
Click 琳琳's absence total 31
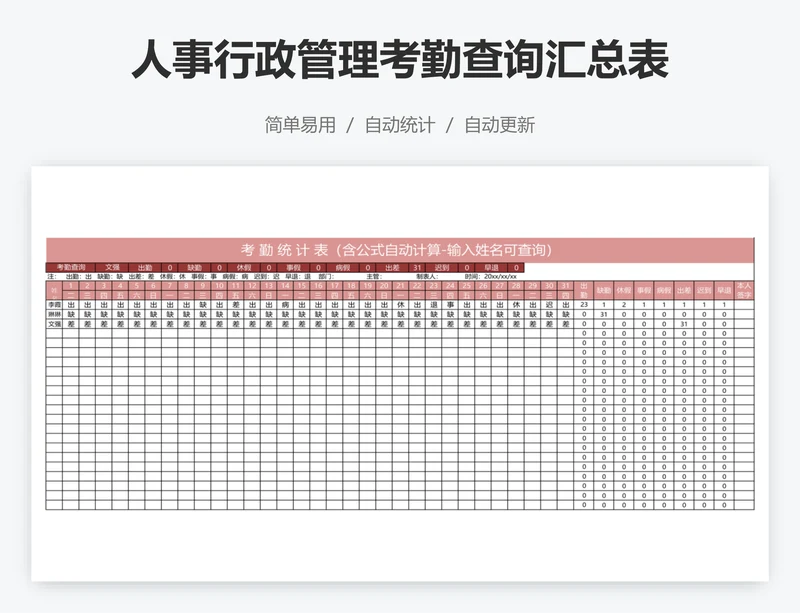[x=604, y=314]
